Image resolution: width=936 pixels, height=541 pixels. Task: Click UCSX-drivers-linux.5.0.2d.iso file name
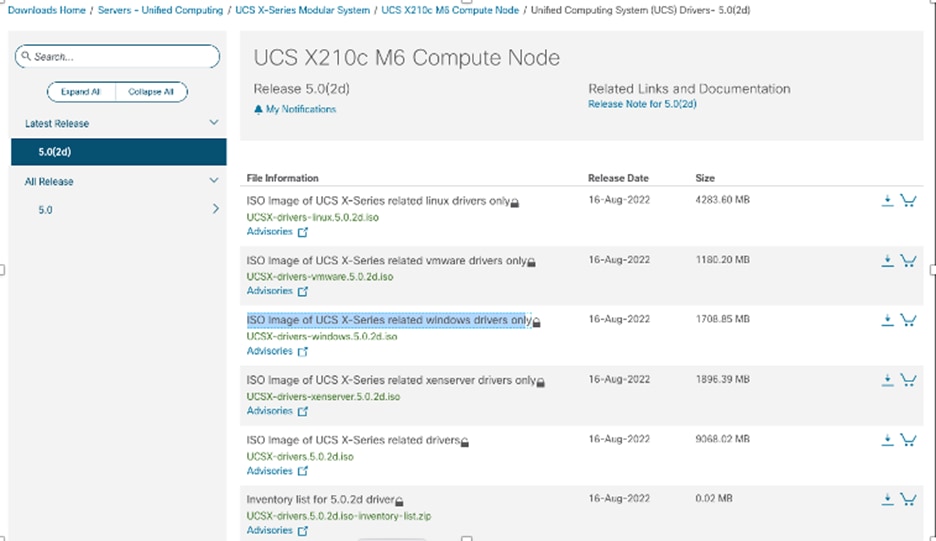pos(312,217)
